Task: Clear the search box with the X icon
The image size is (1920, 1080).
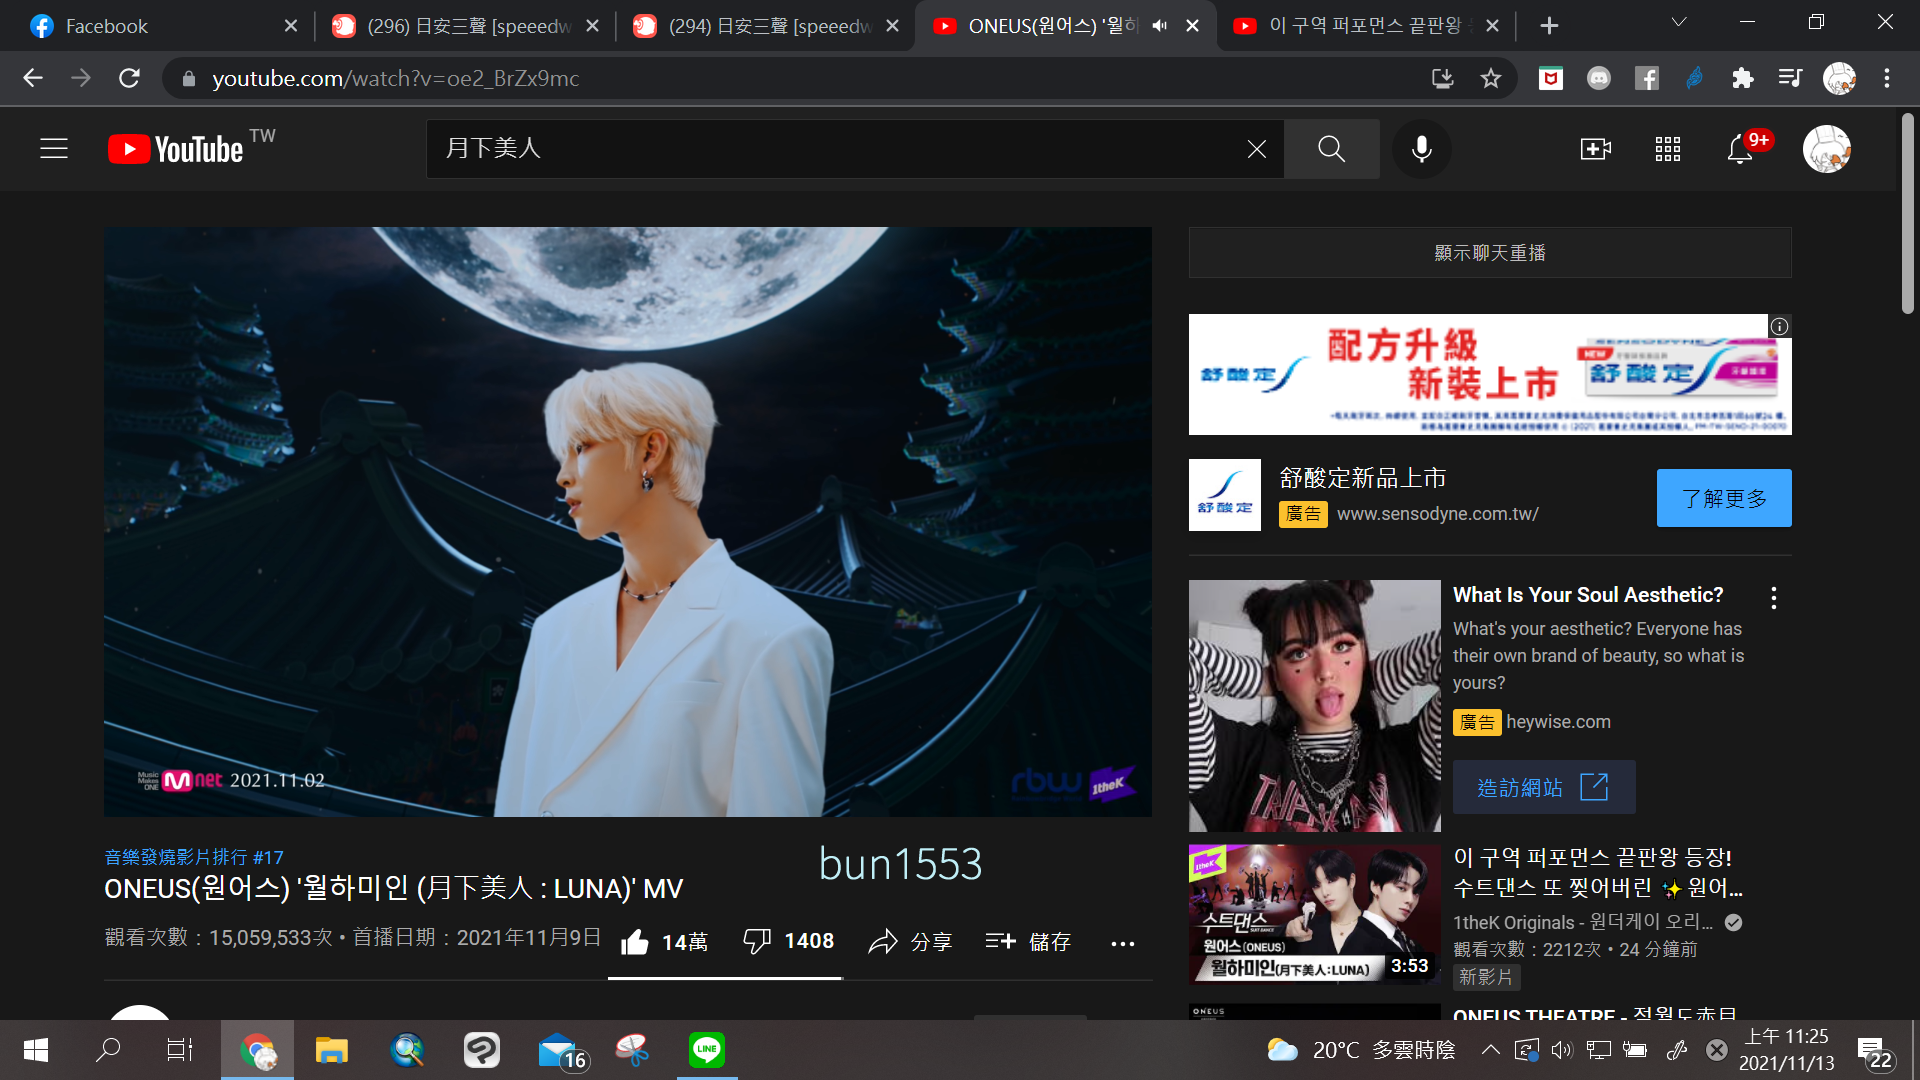Action: pyautogui.click(x=1257, y=149)
